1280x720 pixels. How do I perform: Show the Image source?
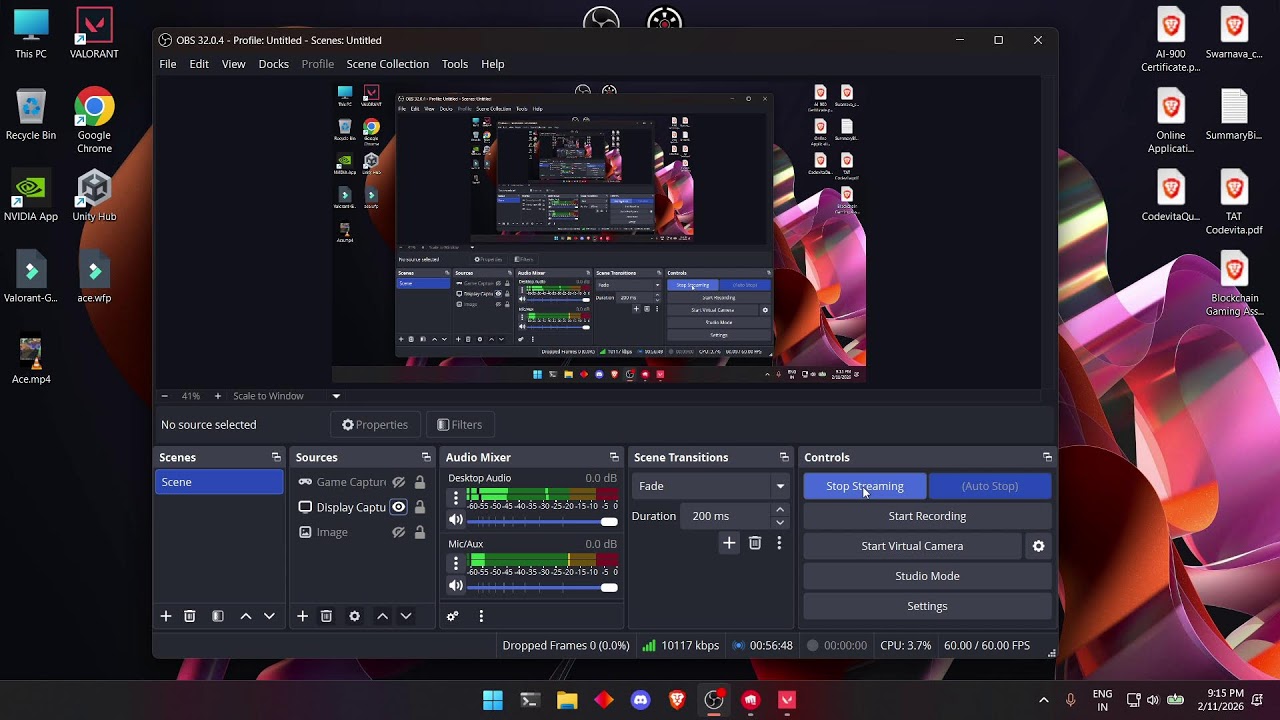click(398, 532)
